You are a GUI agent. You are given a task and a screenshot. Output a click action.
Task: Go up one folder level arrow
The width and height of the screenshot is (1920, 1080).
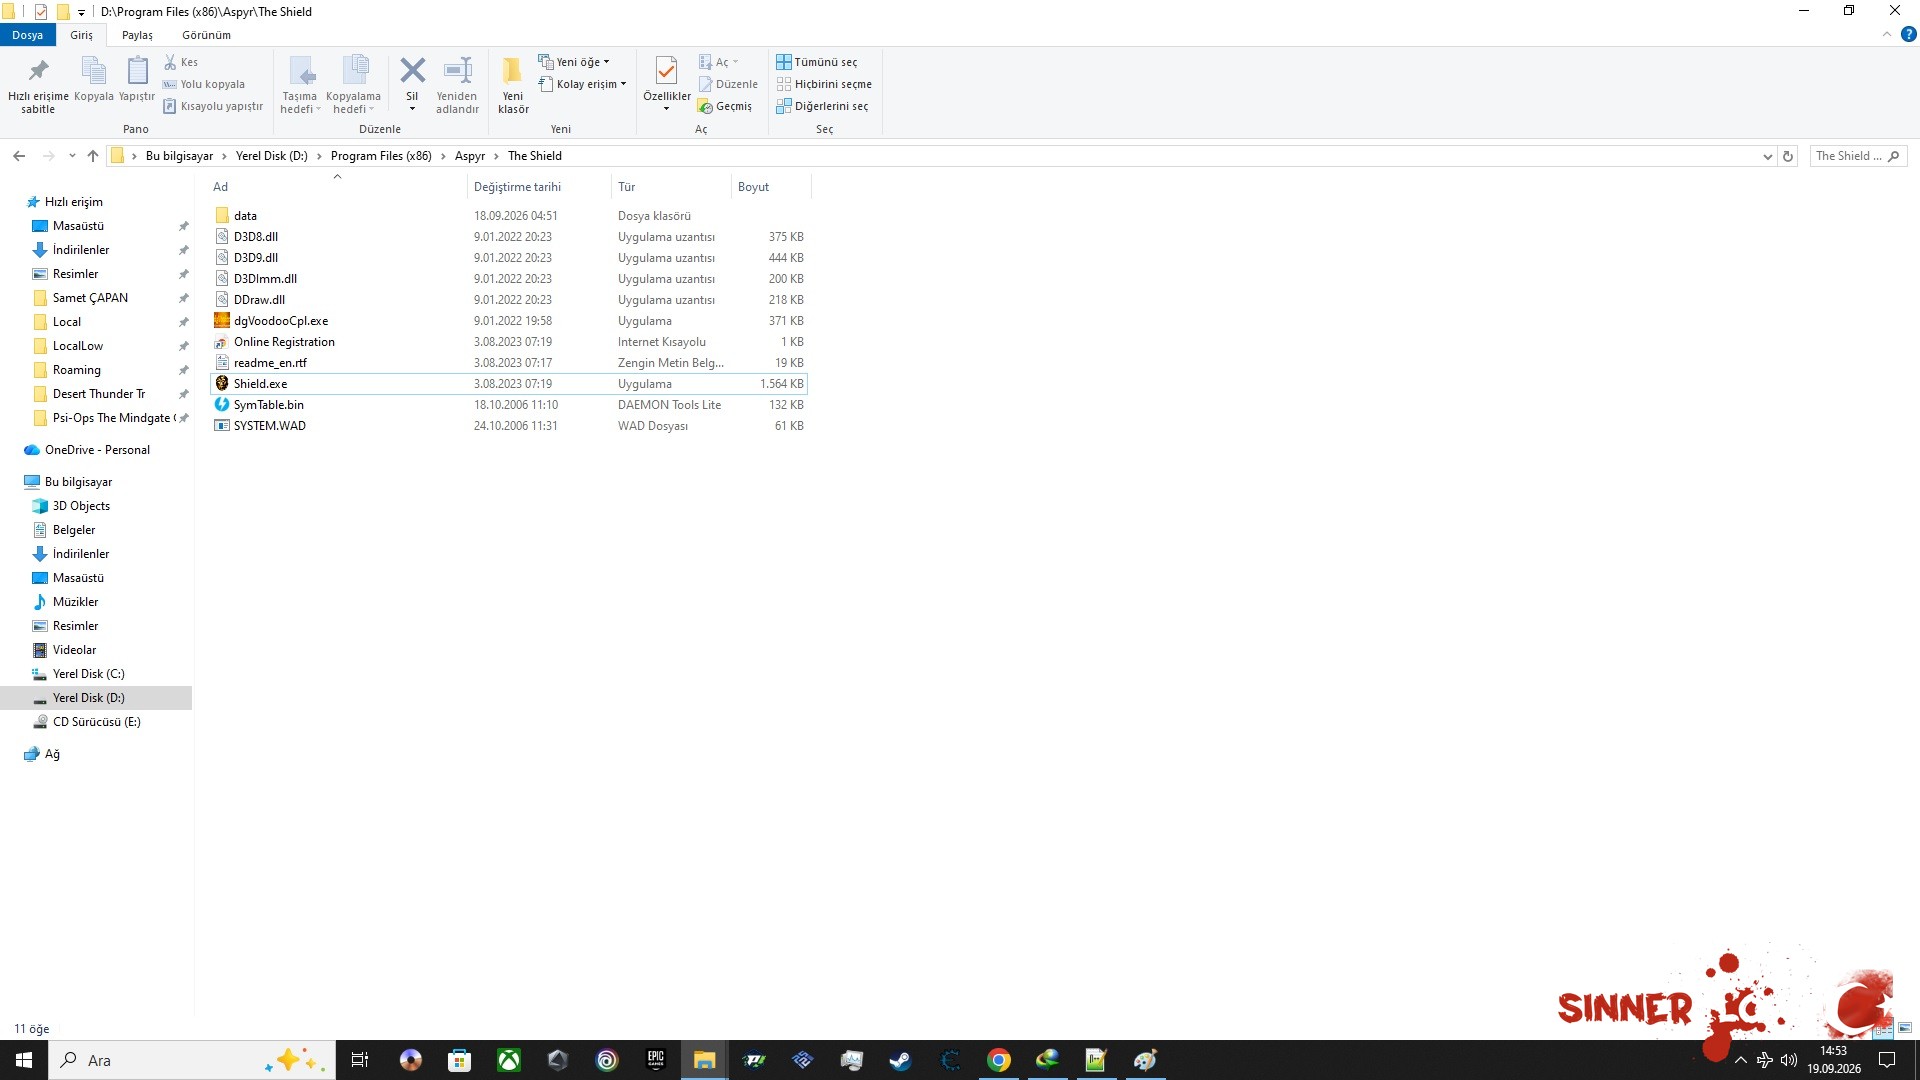click(x=93, y=156)
